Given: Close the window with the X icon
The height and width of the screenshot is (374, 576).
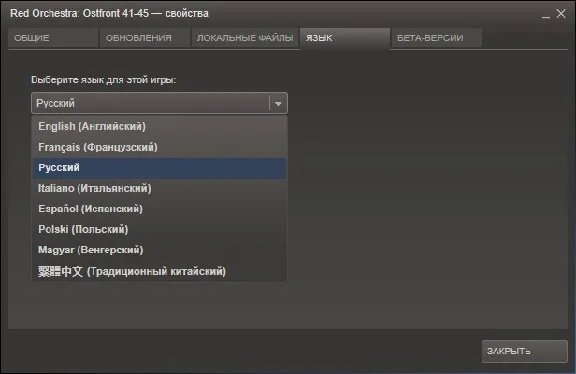Looking at the screenshot, I should coord(561,14).
